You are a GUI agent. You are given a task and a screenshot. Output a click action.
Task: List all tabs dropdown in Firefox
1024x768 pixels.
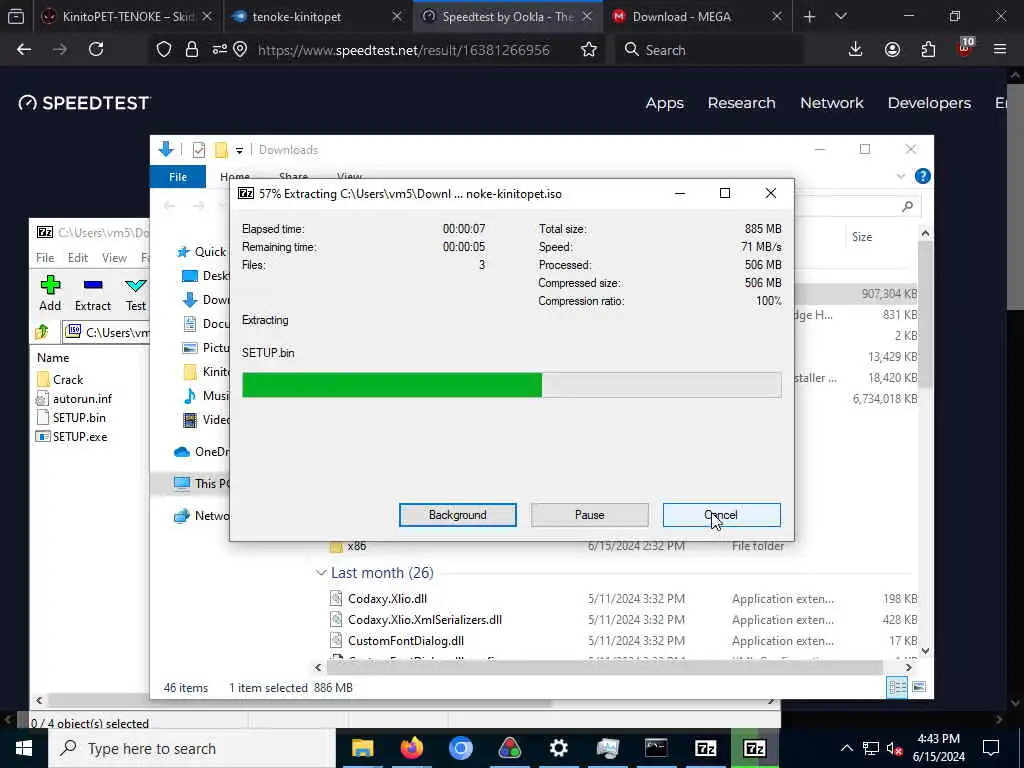(840, 16)
